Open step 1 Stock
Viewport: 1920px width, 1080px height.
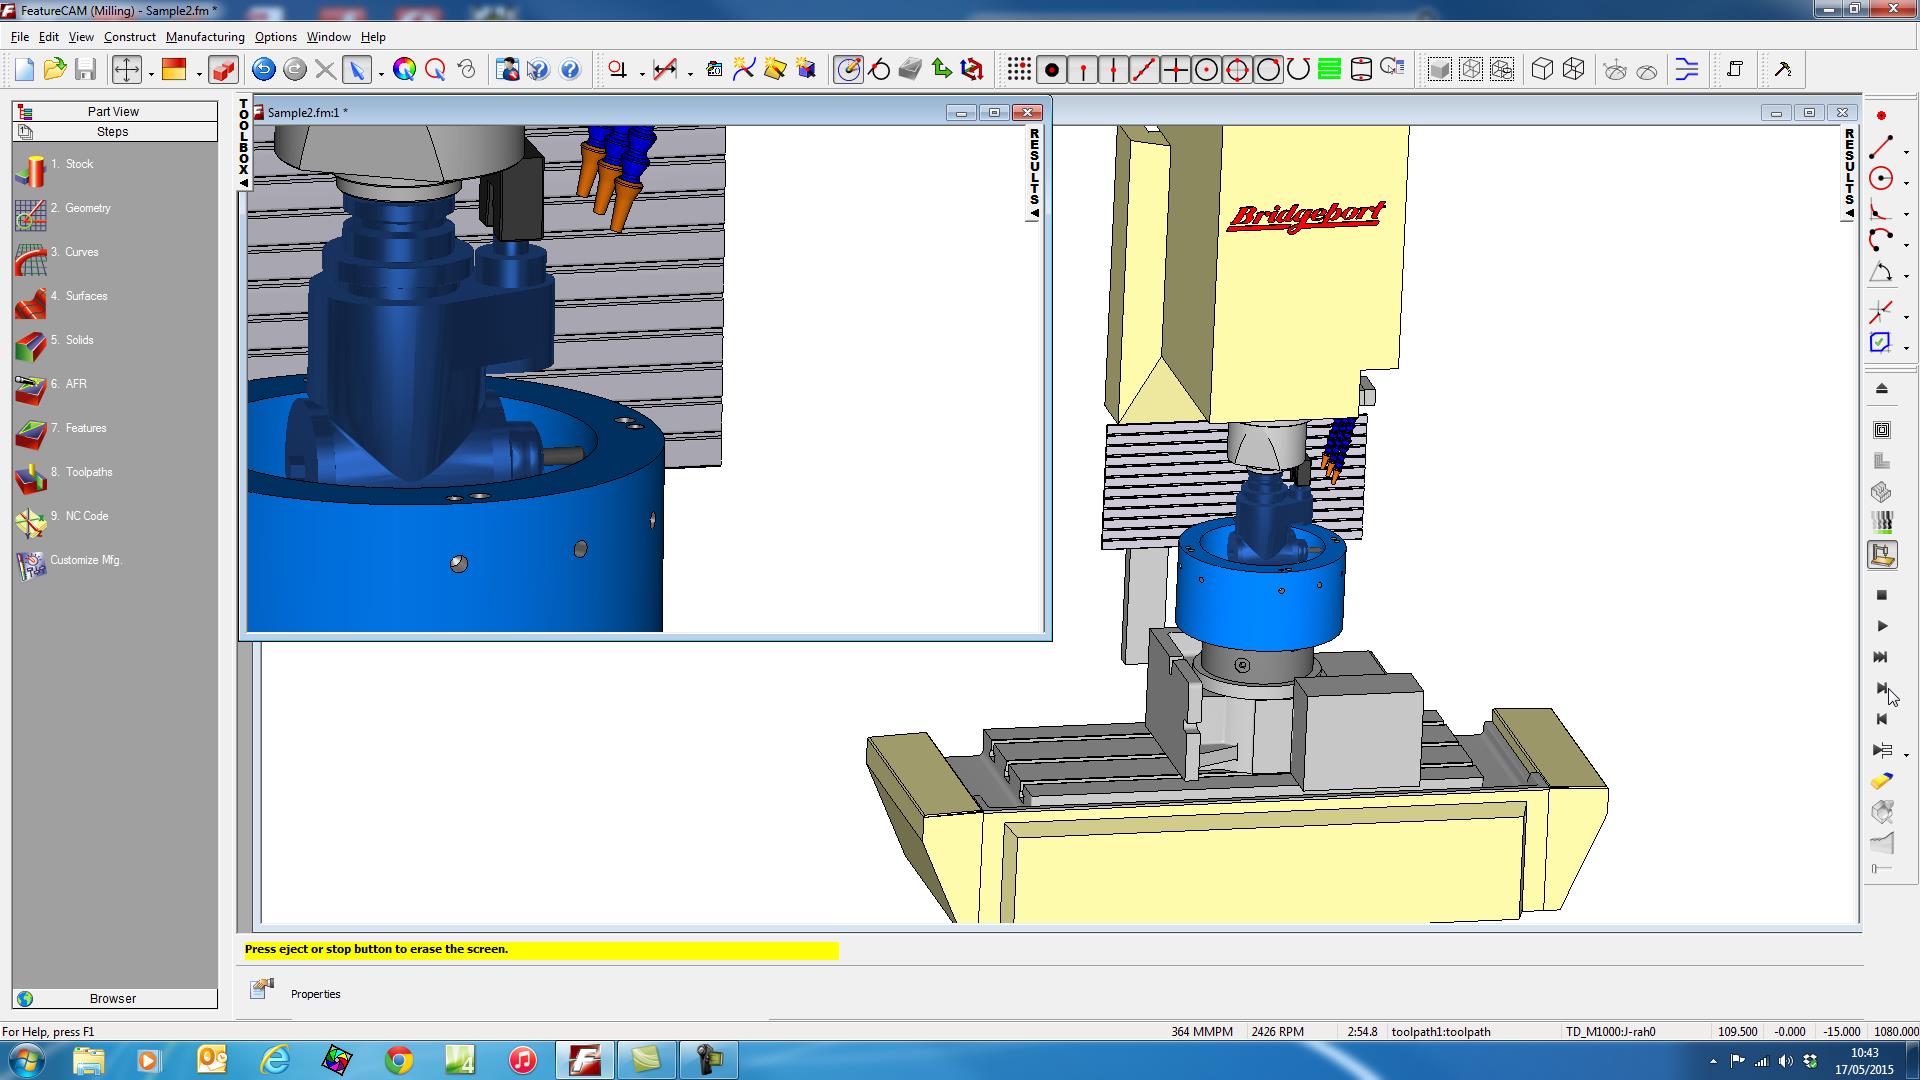pos(56,169)
